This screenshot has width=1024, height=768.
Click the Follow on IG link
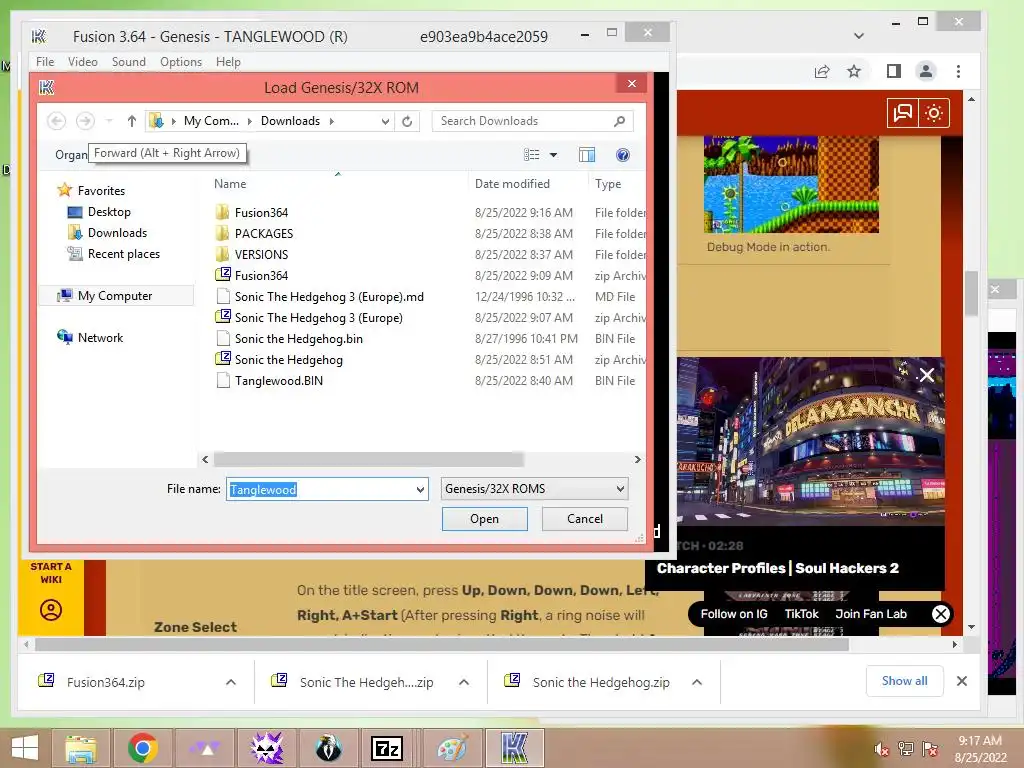tap(734, 614)
